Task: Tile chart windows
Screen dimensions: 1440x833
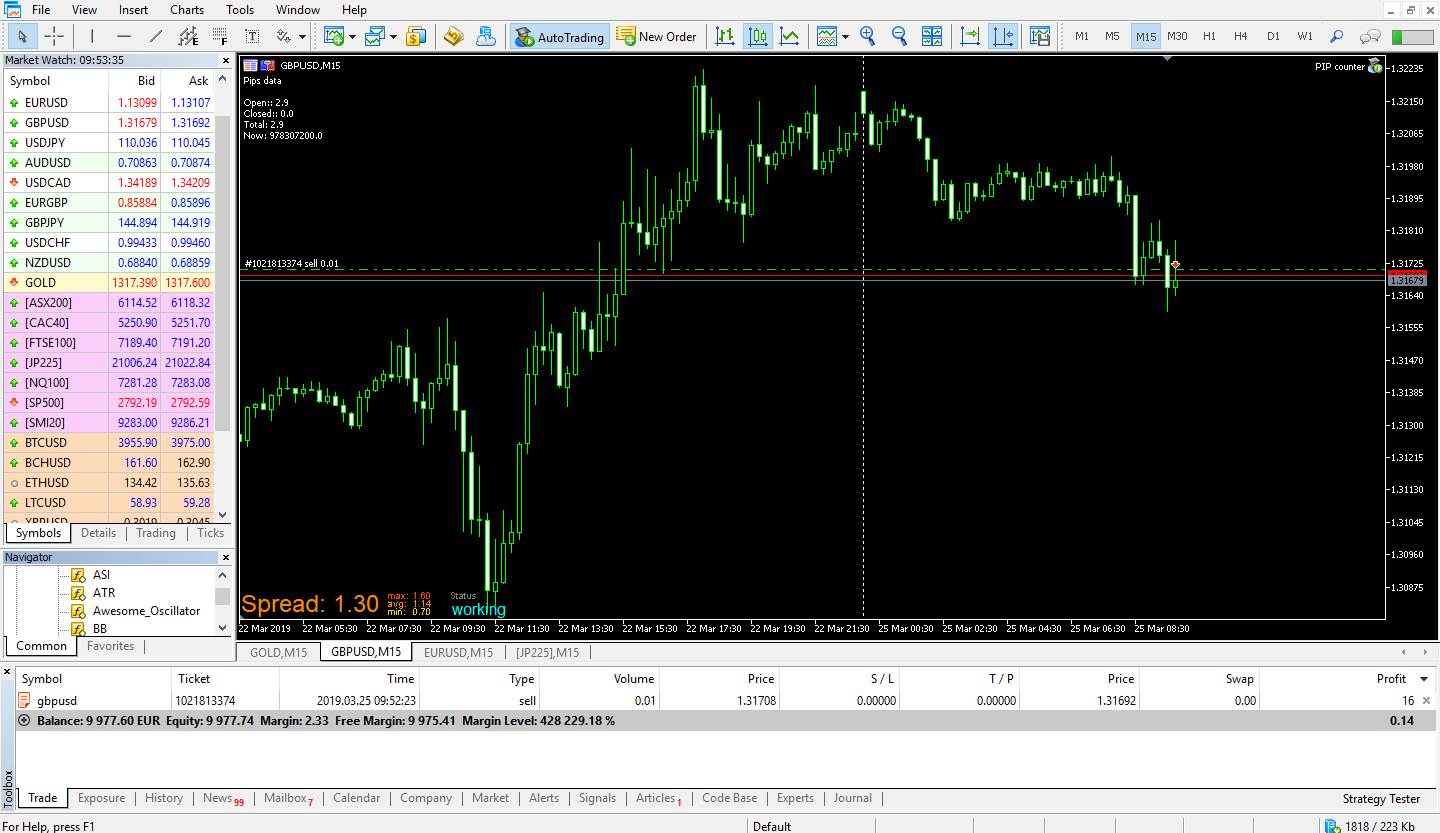Action: (931, 37)
